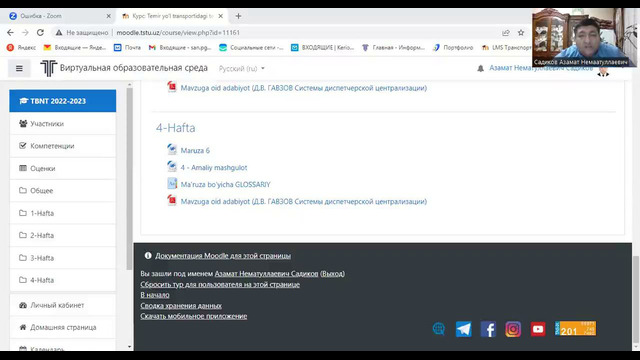
Task: Open Документация Moodle для этой страницы
Action: point(223,256)
